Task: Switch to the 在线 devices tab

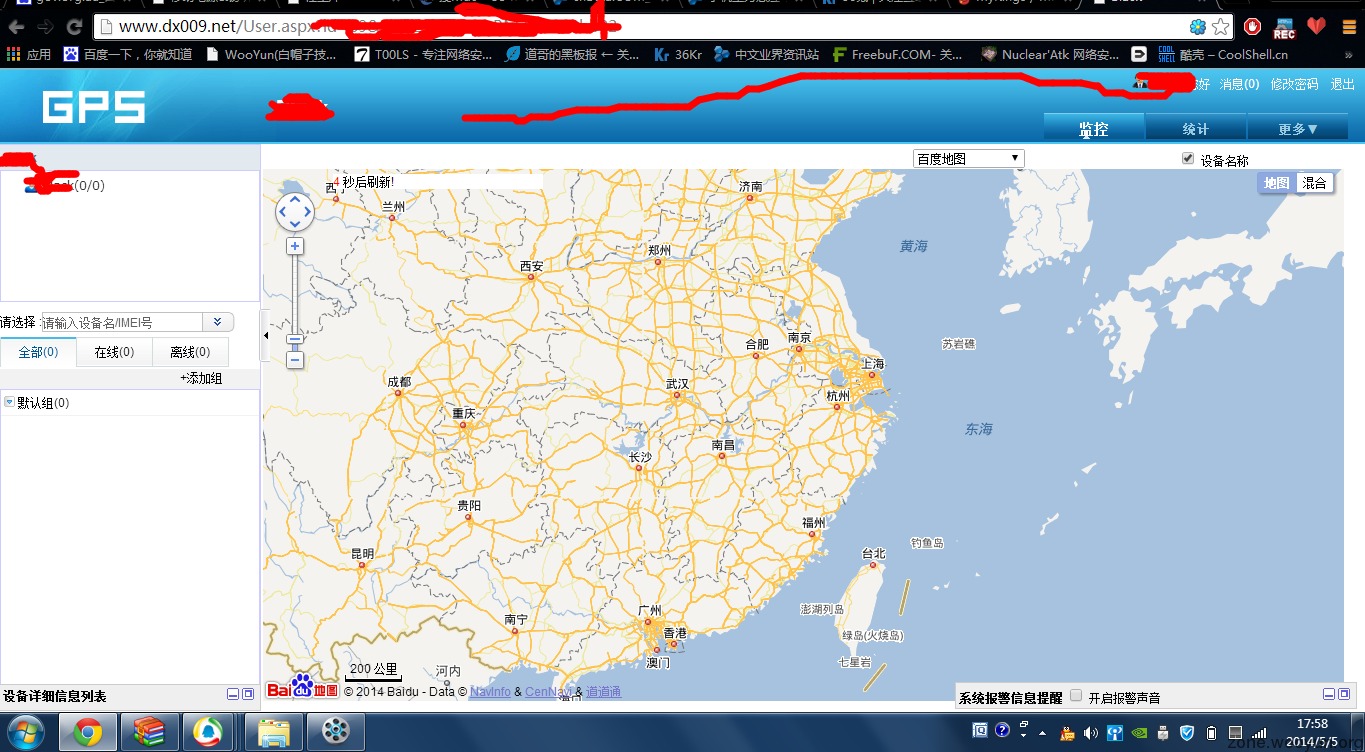Action: click(x=114, y=352)
